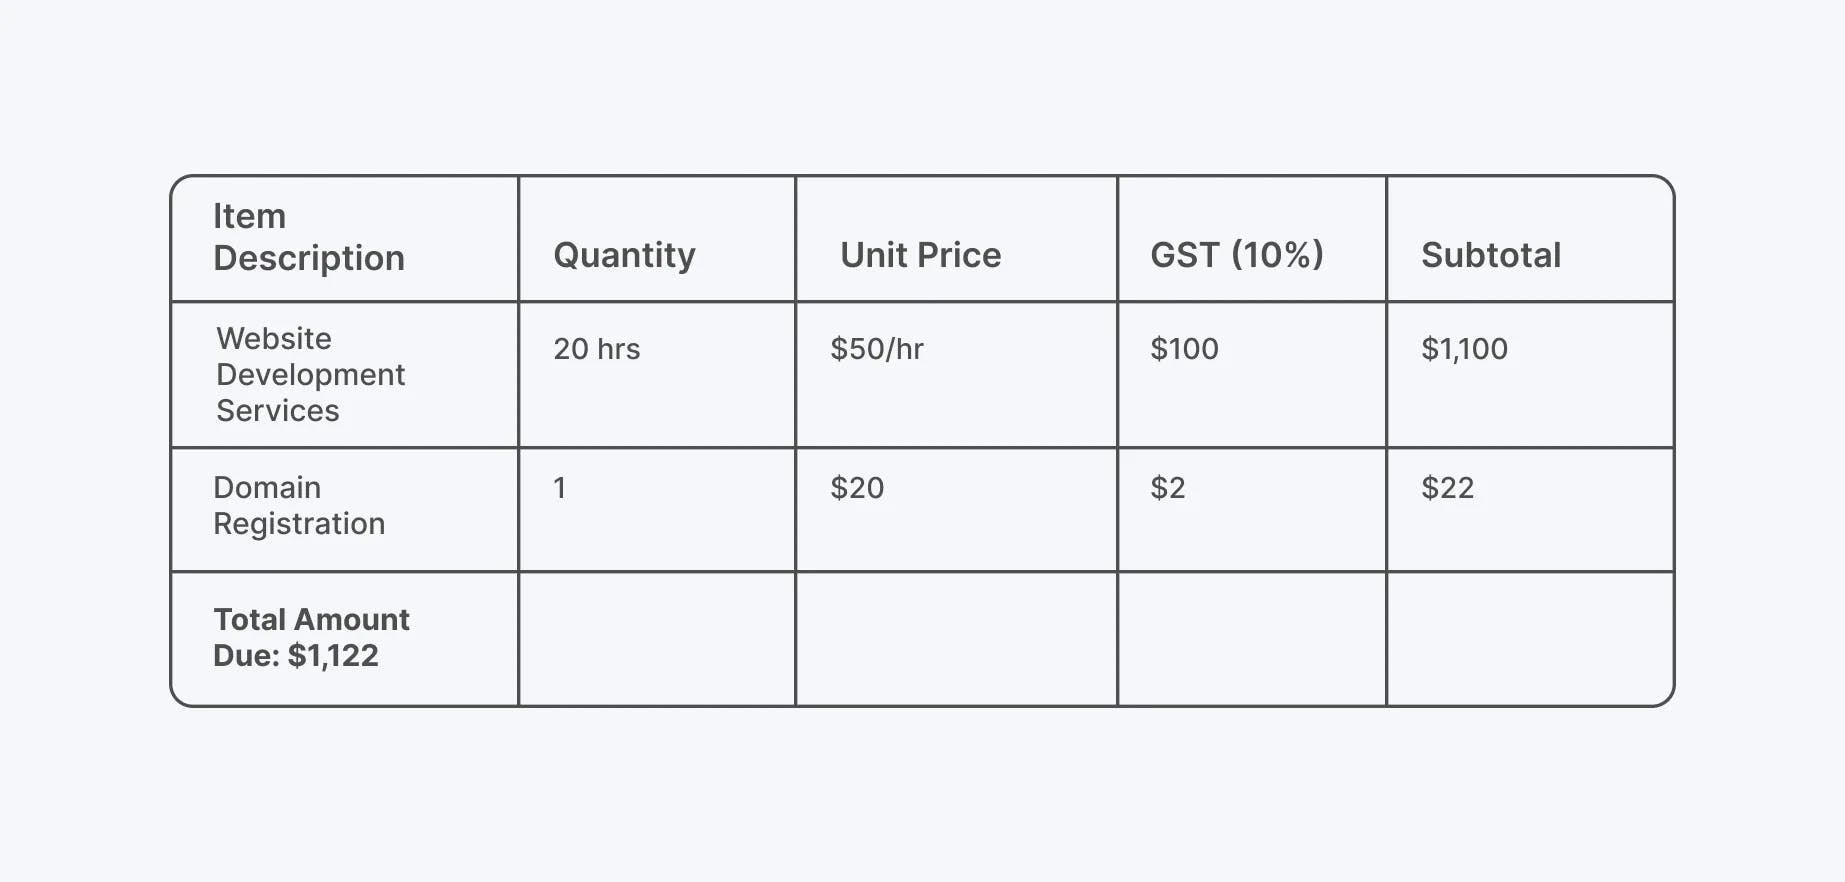Viewport: 1845px width, 882px height.
Task: Click the Unit Price header cell
Action: pyautogui.click(x=920, y=255)
